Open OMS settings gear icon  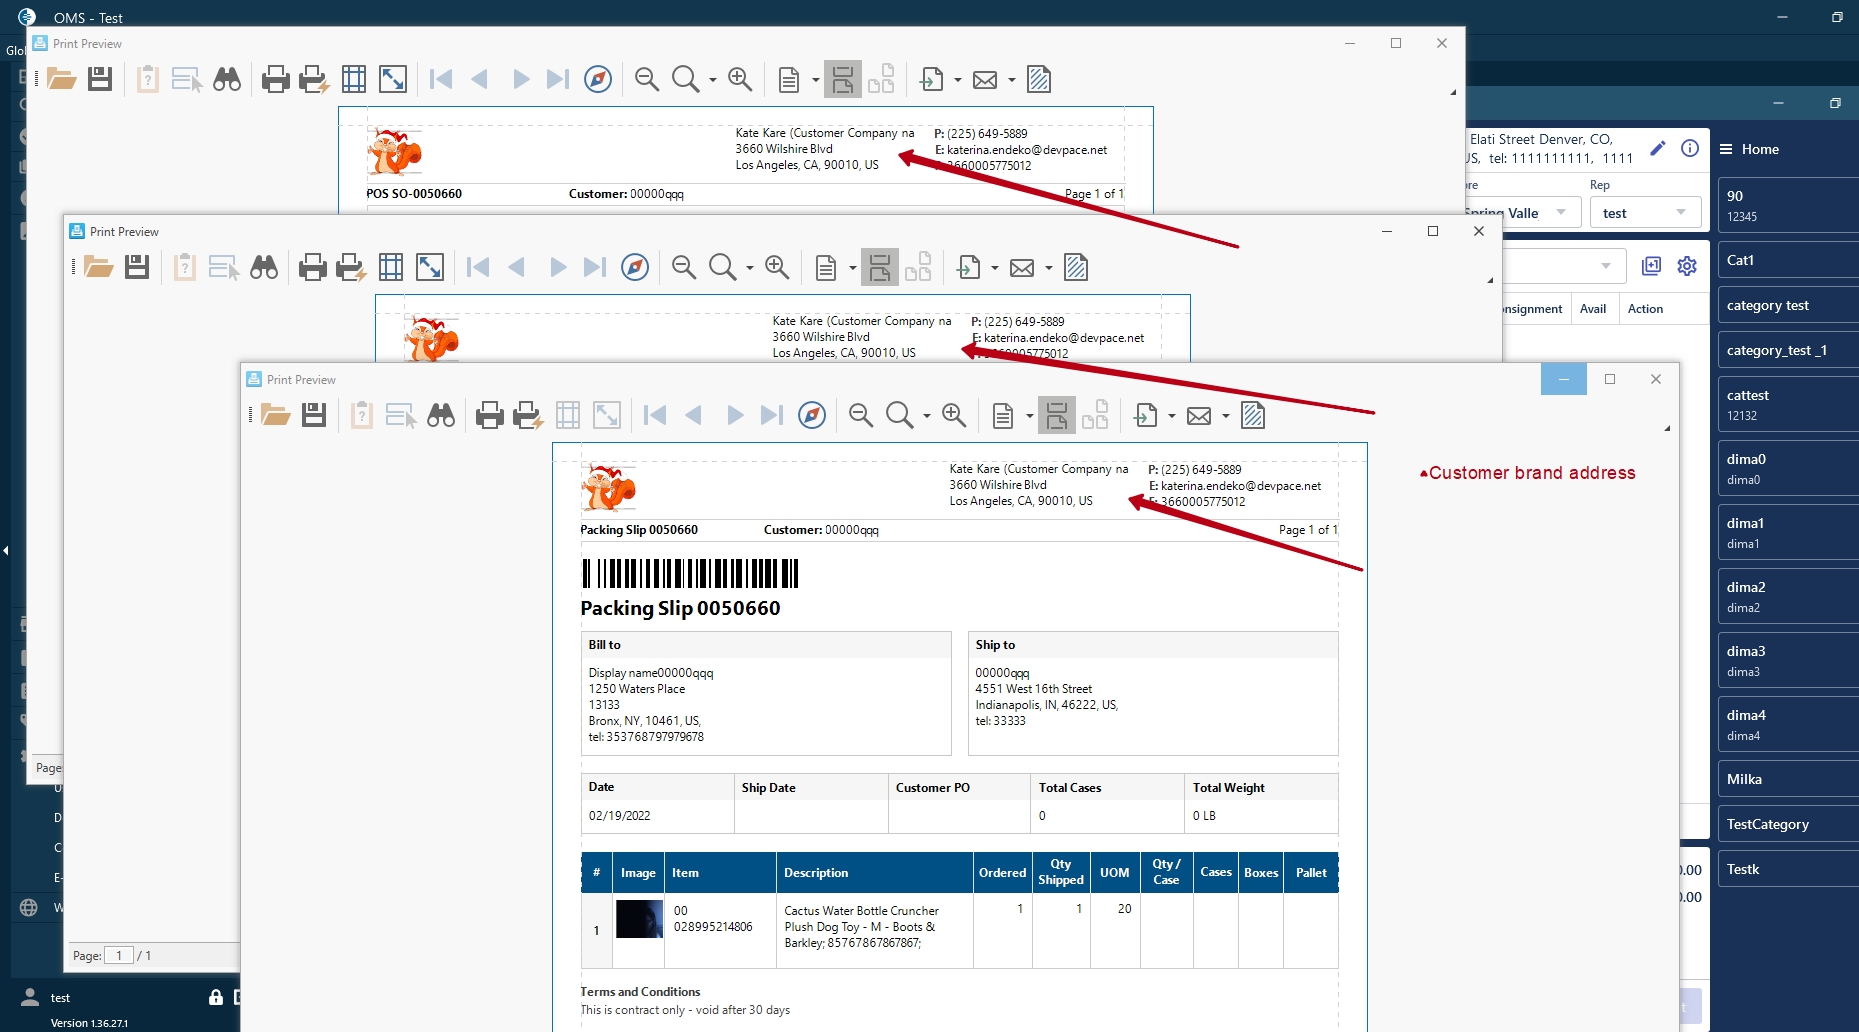pyautogui.click(x=1687, y=266)
